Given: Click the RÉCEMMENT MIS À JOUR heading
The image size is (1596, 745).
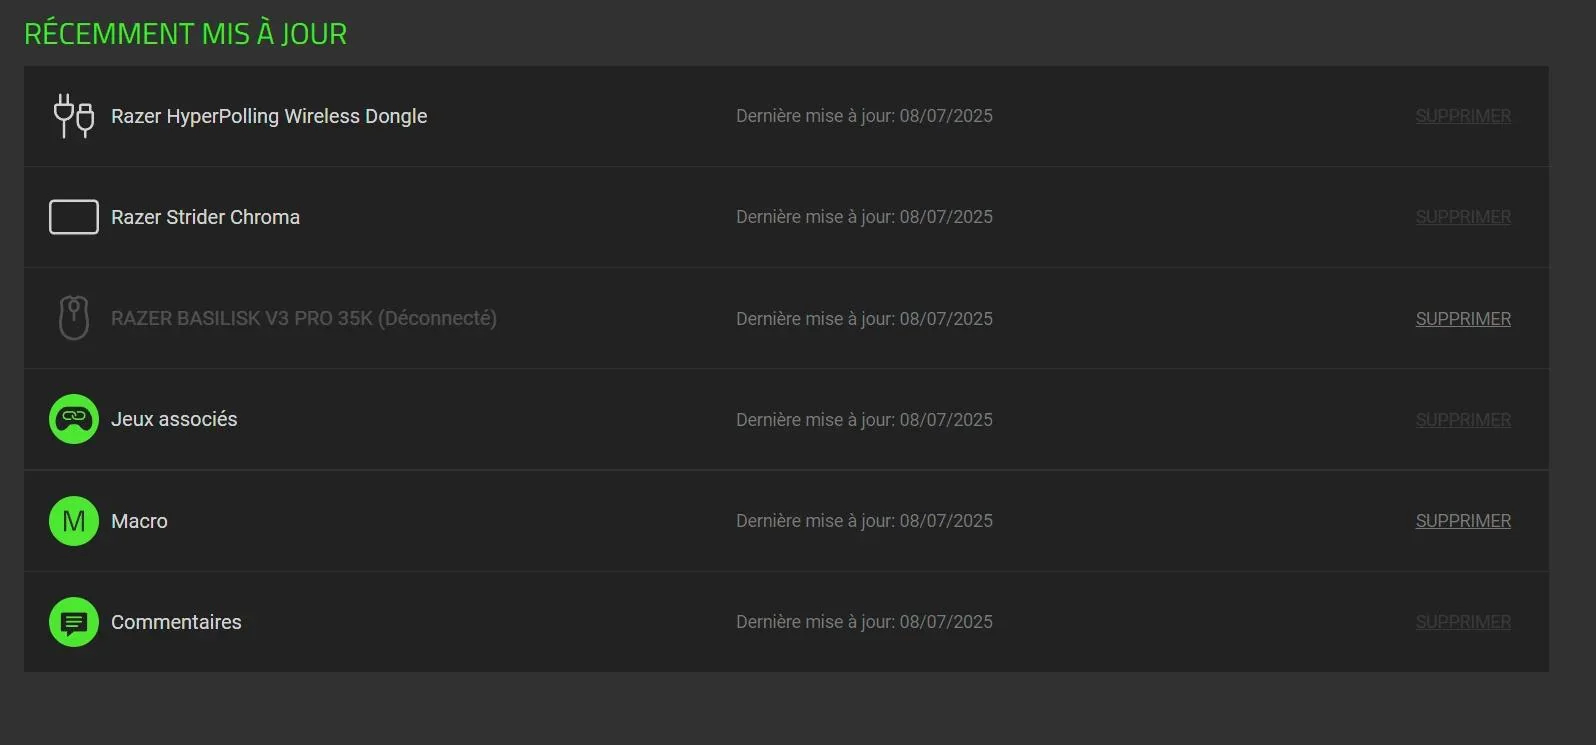Looking at the screenshot, I should point(185,33).
